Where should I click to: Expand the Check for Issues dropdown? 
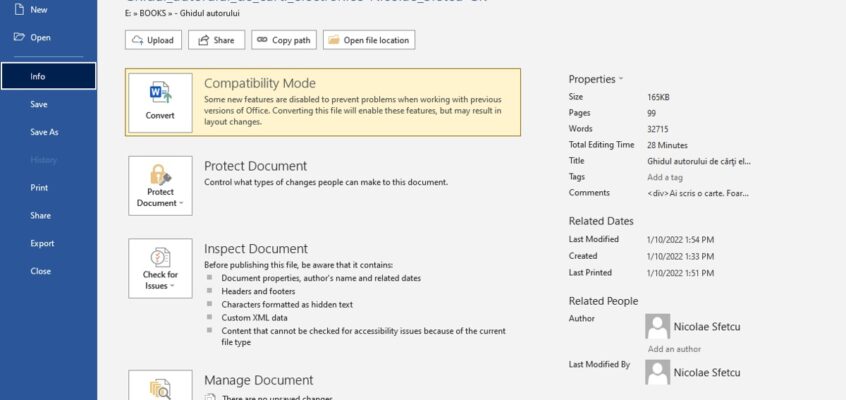point(160,268)
